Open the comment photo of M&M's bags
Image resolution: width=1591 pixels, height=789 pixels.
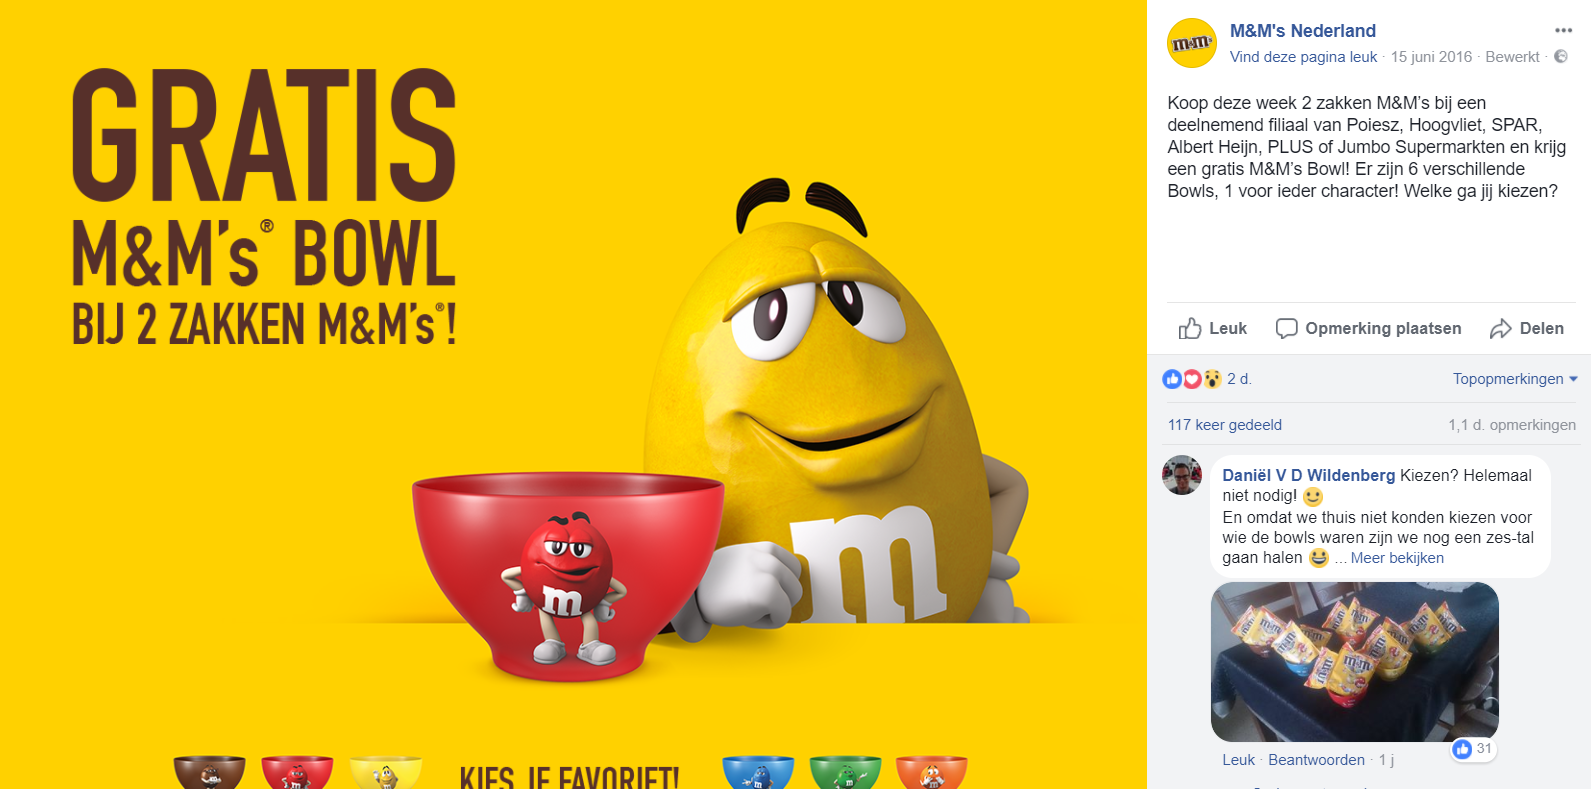pyautogui.click(x=1354, y=662)
